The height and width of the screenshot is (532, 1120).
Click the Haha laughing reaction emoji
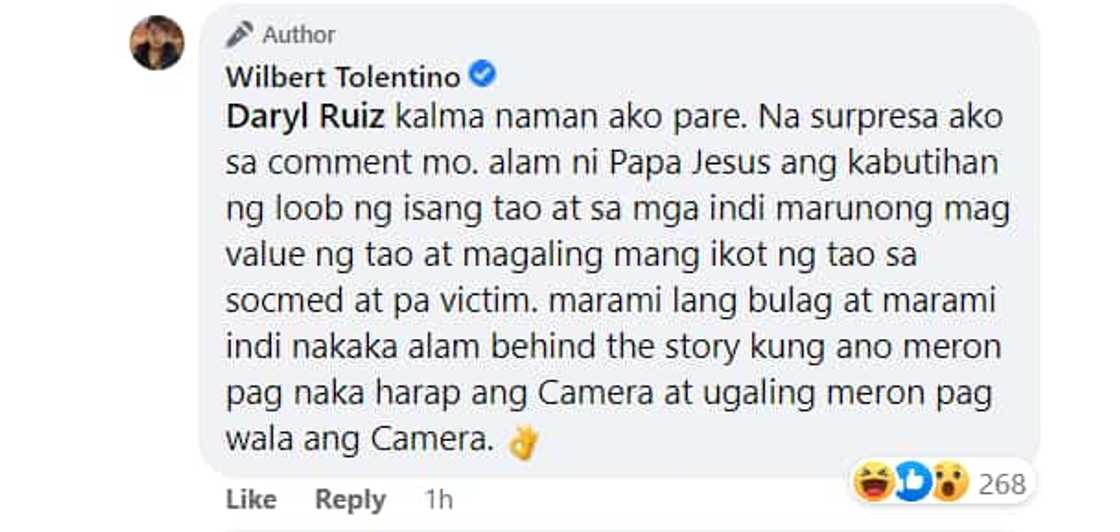point(873,484)
